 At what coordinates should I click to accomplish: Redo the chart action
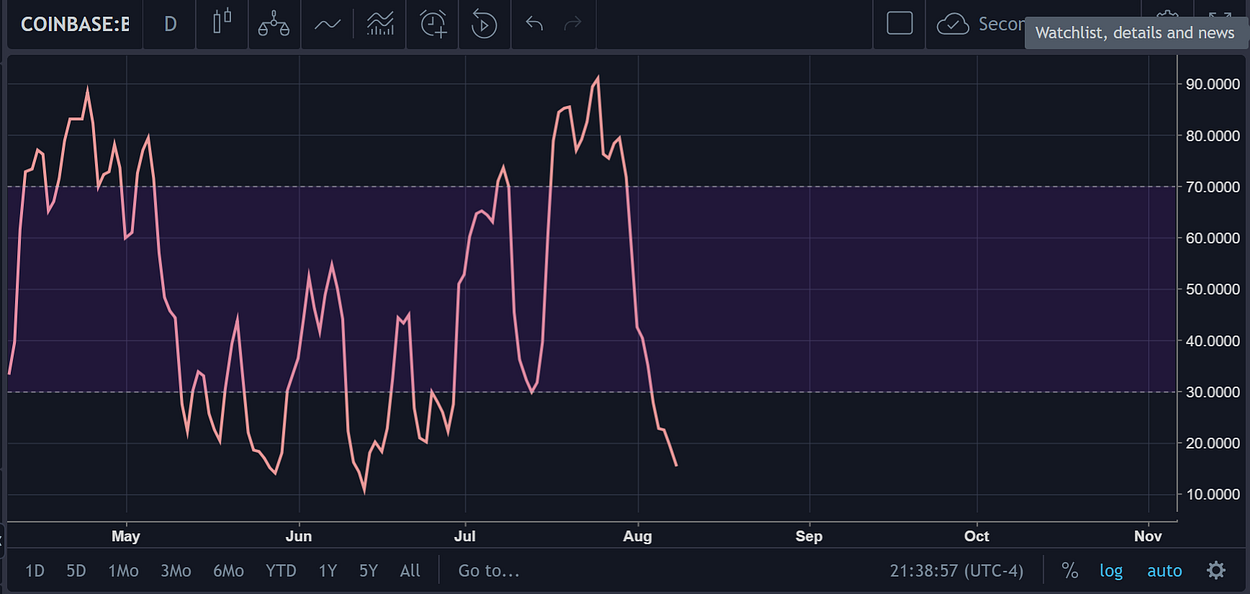tap(573, 24)
